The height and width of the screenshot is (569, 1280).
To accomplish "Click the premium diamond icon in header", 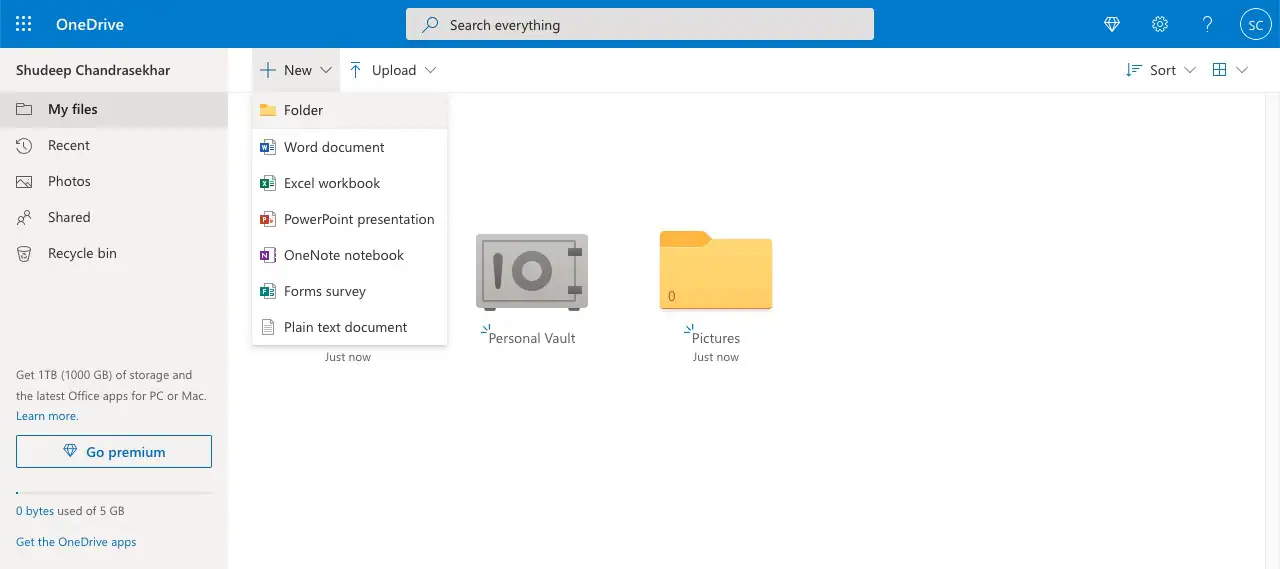I will coord(1112,24).
